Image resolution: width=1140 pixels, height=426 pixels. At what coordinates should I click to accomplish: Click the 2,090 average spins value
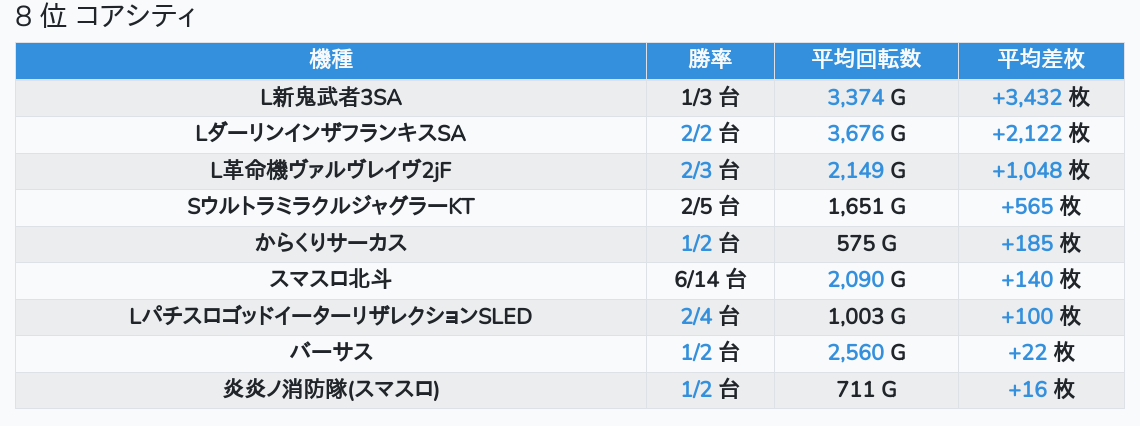pos(855,279)
